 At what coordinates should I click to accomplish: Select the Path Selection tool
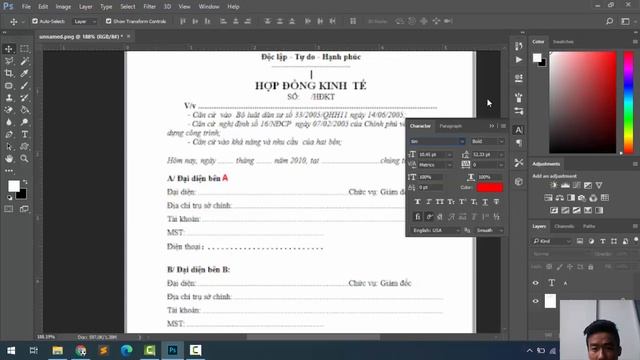(9, 147)
